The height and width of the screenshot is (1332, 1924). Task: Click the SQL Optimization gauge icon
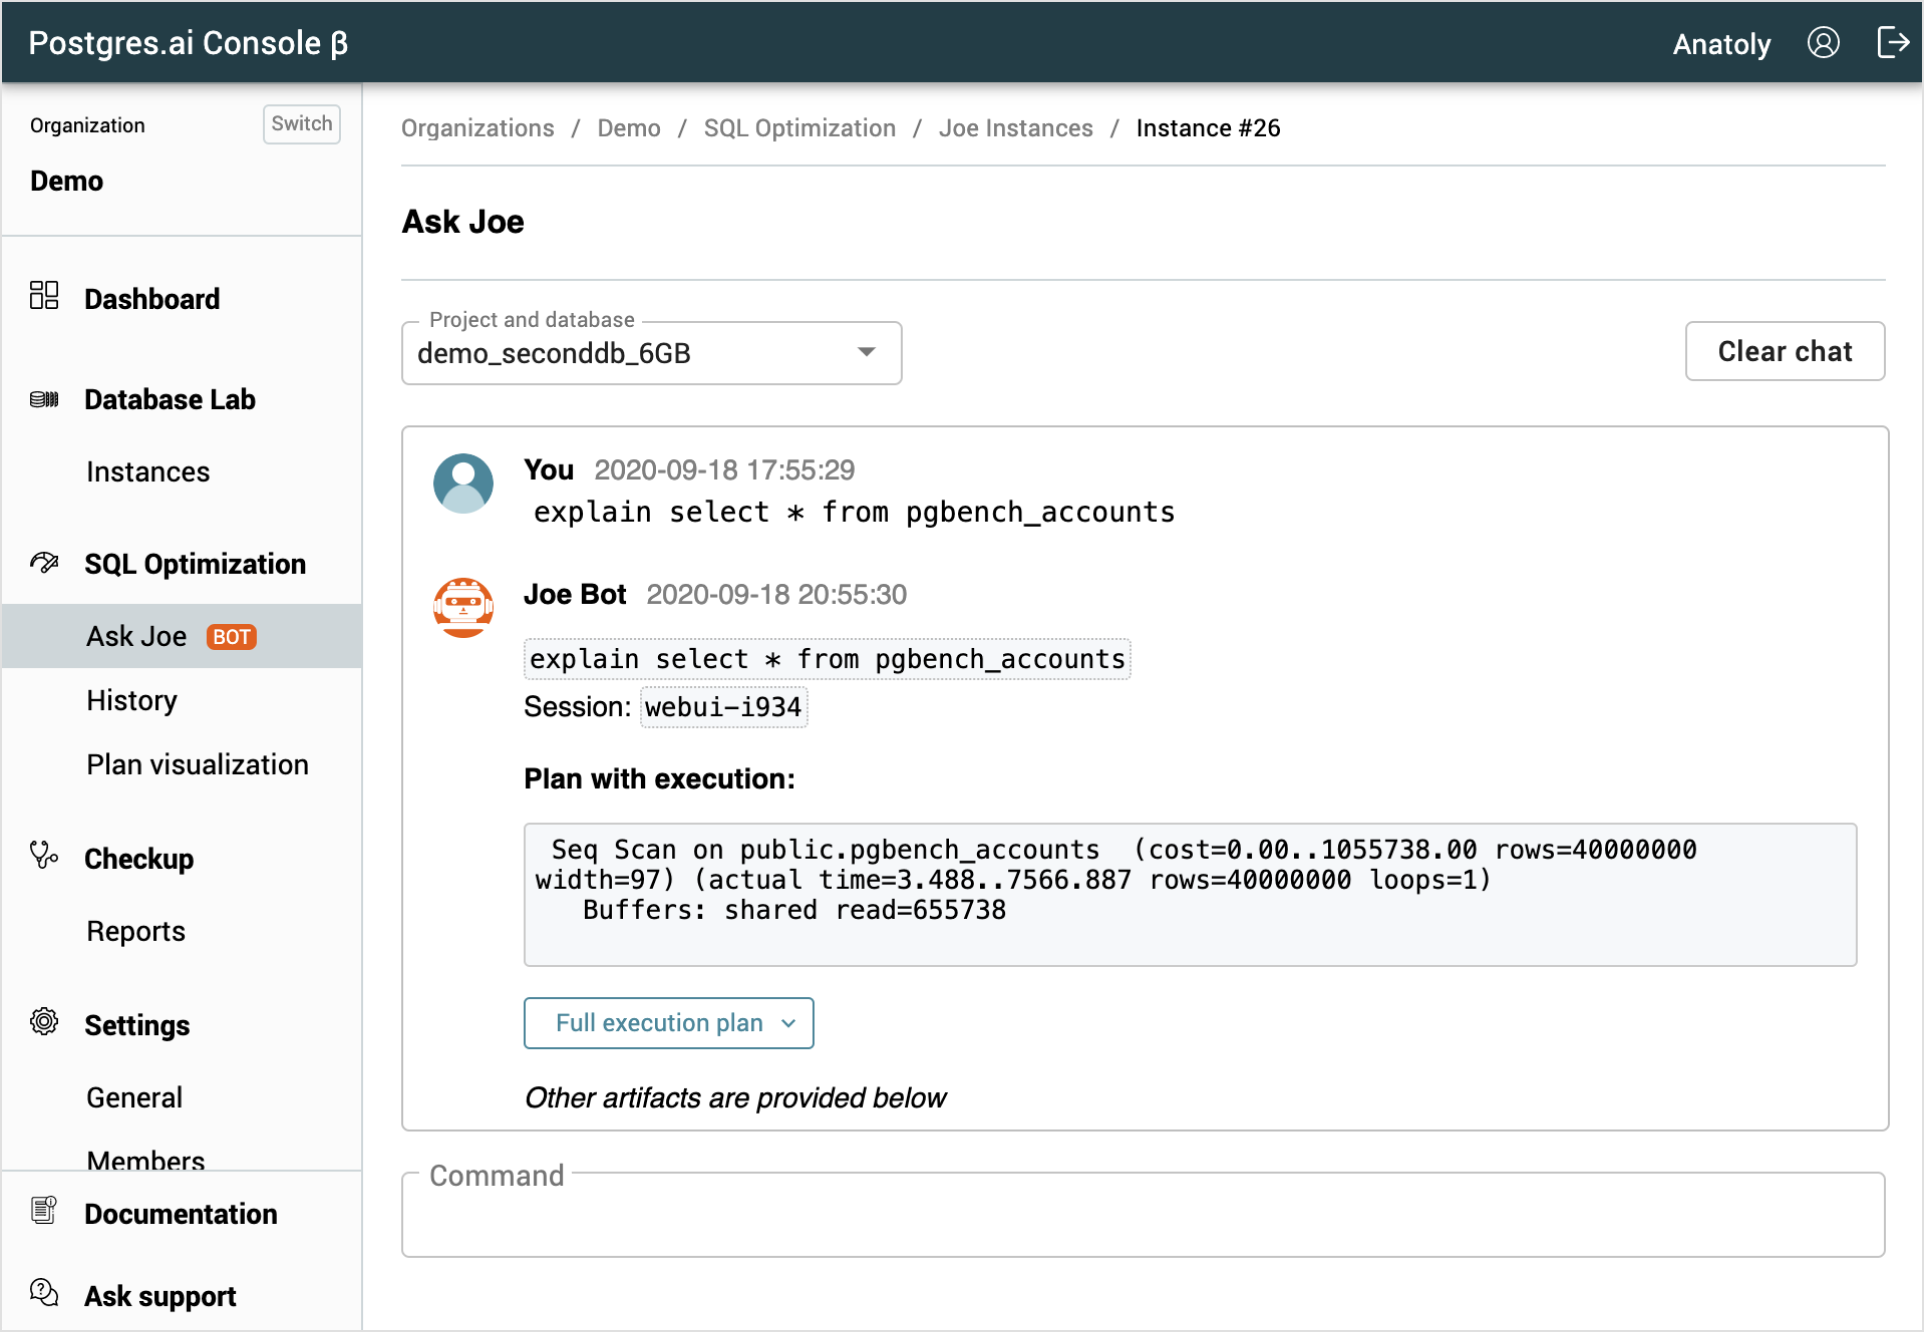pyautogui.click(x=44, y=563)
